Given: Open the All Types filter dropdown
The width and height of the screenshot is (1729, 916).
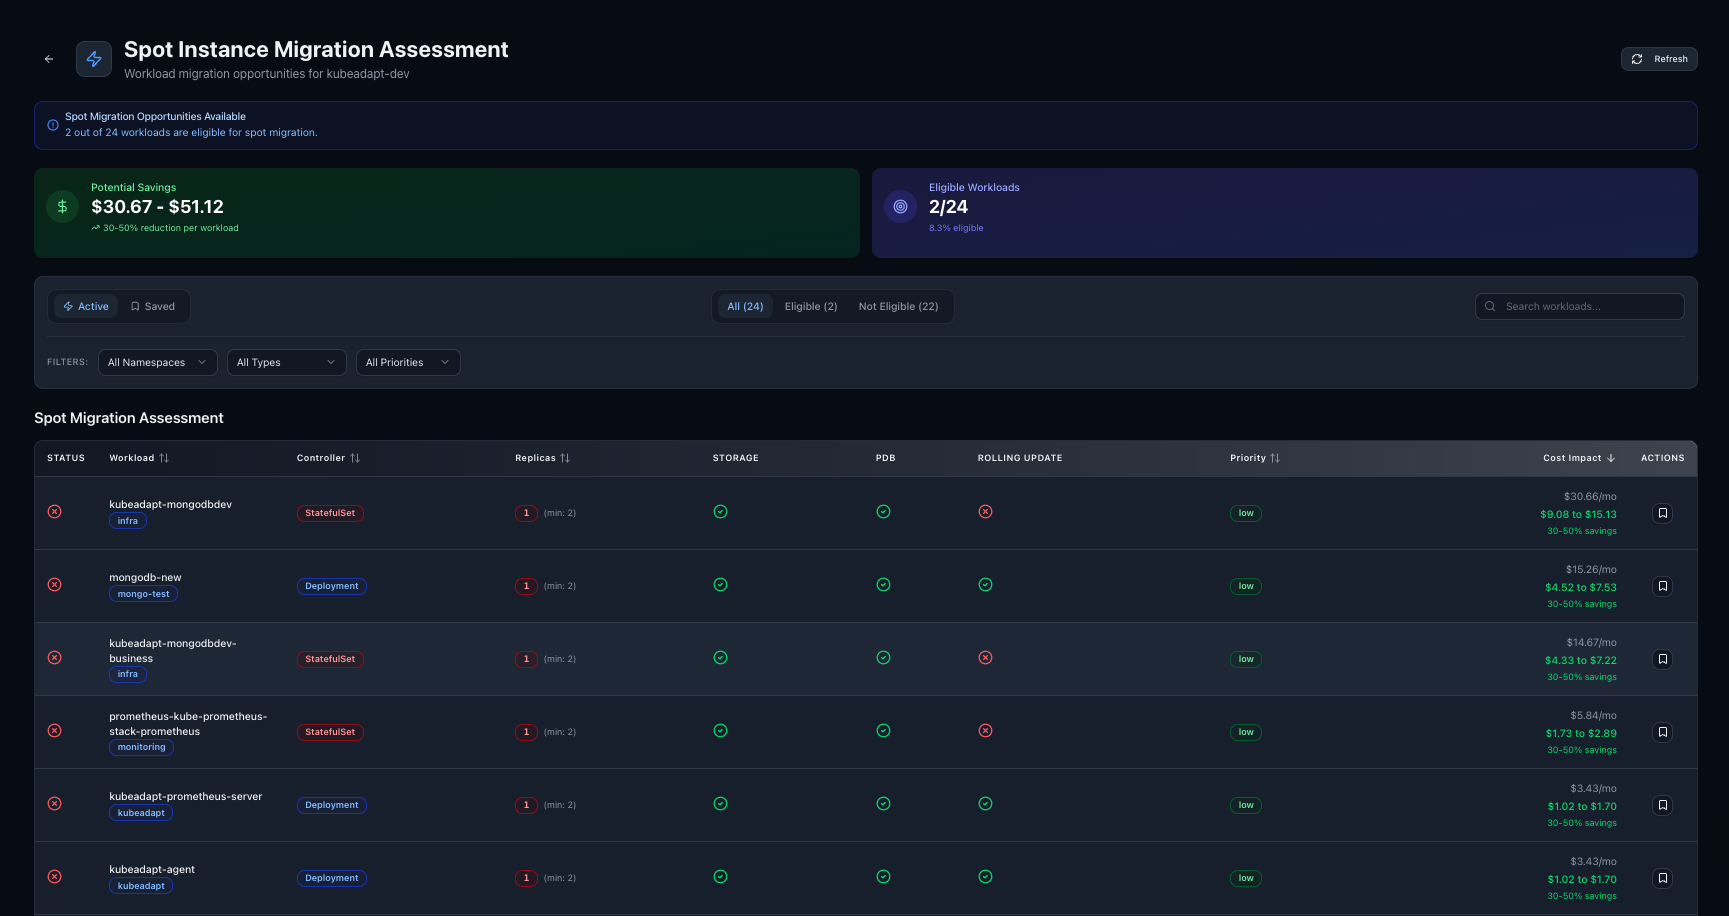Looking at the screenshot, I should point(286,362).
